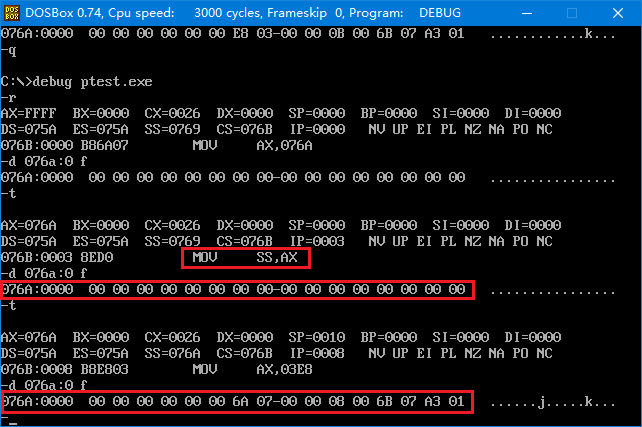Click address 076B:0003
This screenshot has width=642, height=427.
coord(37,258)
